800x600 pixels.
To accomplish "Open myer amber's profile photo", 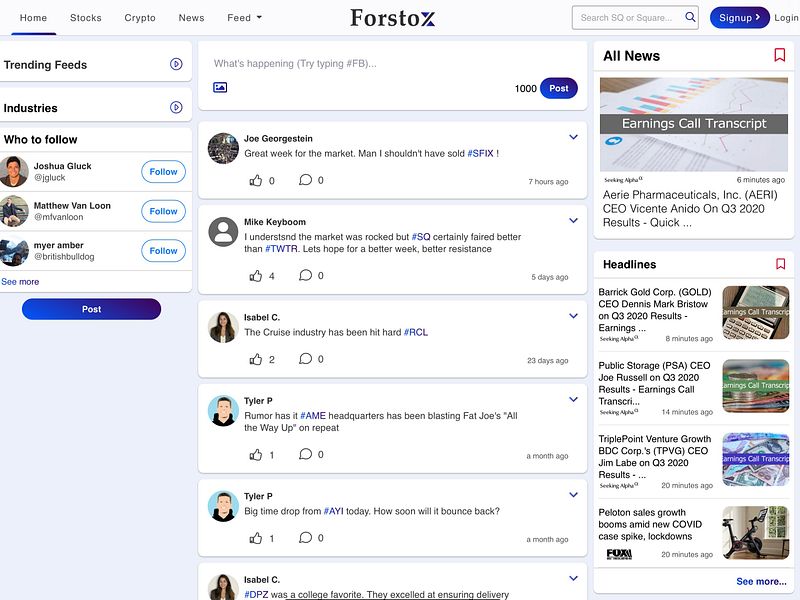I will (14, 251).
